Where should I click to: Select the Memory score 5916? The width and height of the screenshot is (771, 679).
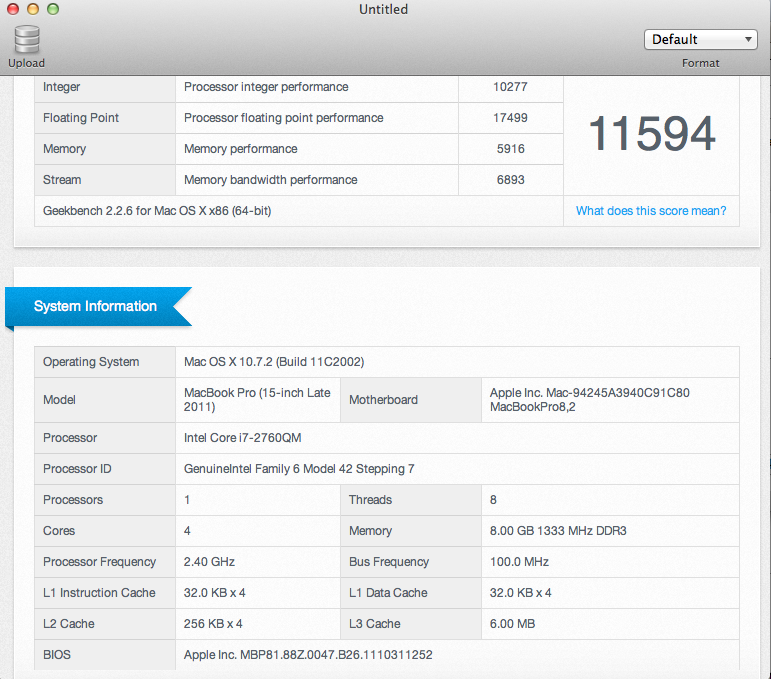click(510, 149)
